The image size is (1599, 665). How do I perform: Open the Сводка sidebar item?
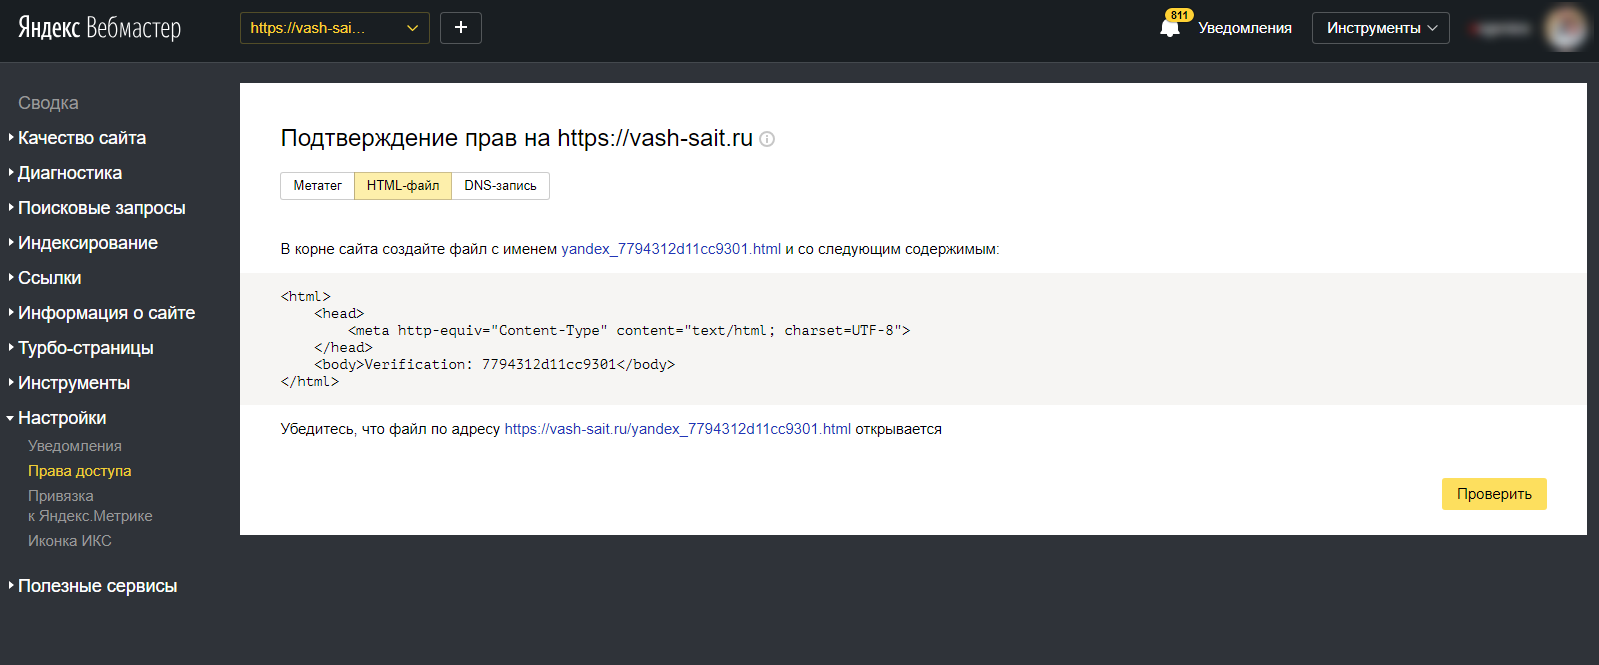[48, 103]
